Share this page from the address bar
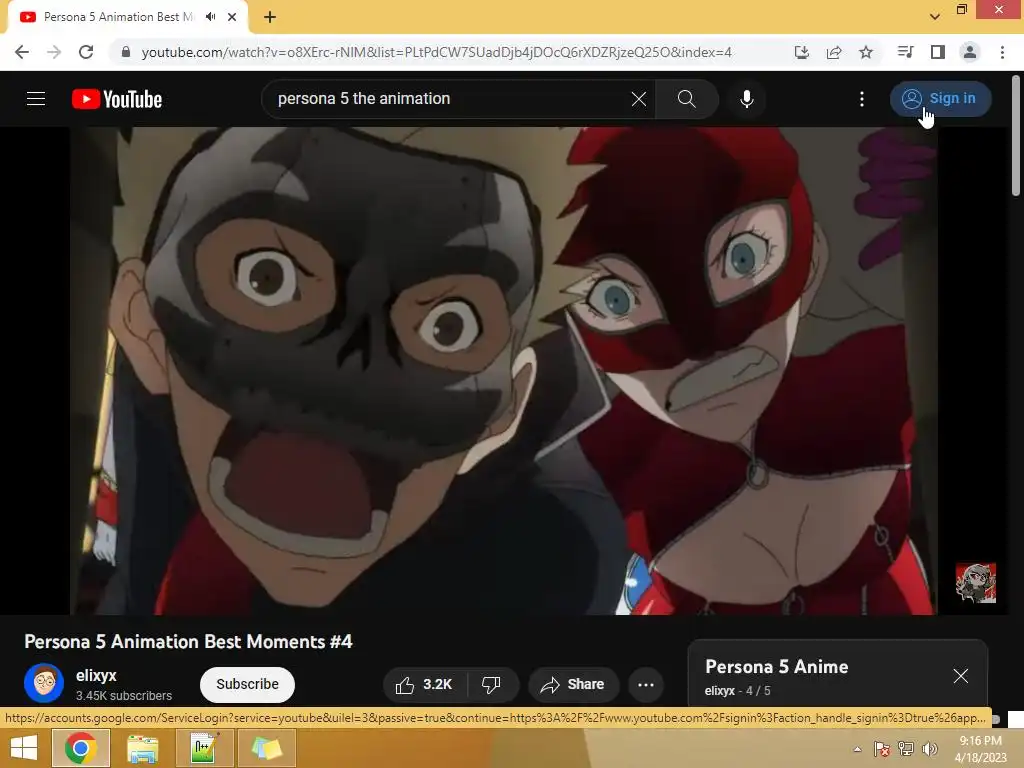The width and height of the screenshot is (1024, 768). click(x=834, y=52)
